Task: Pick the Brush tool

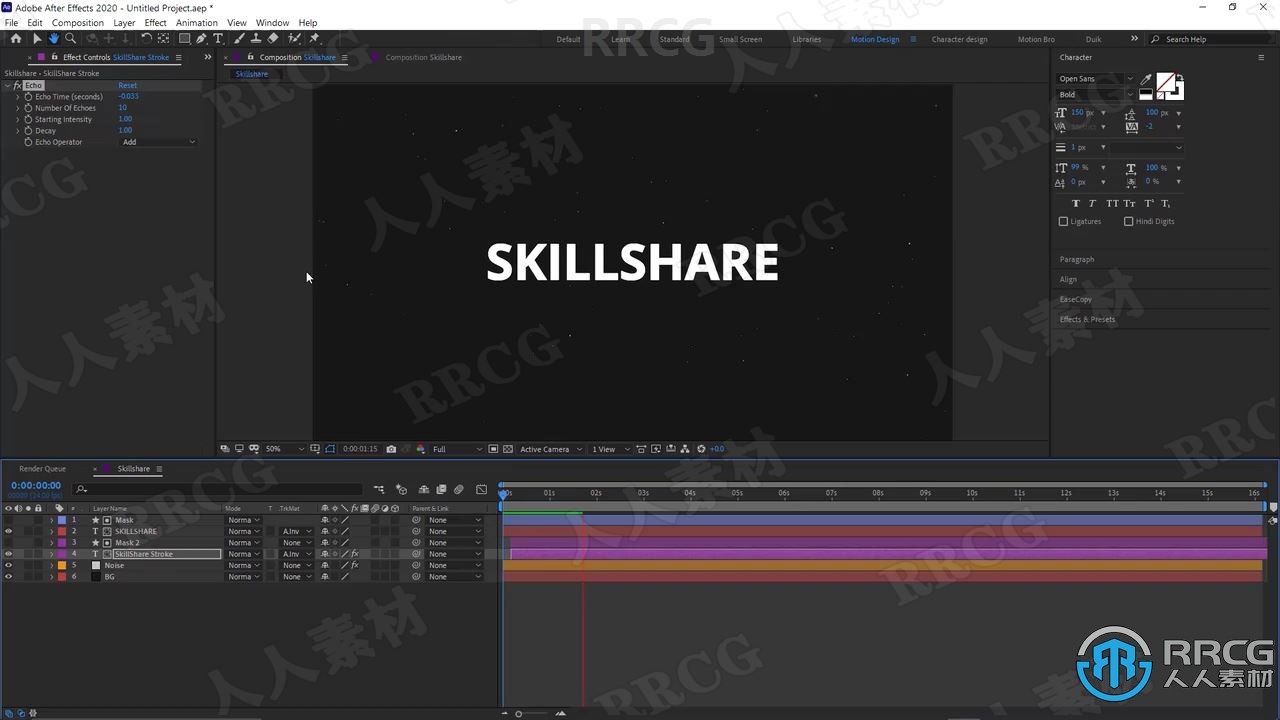Action: pyautogui.click(x=240, y=39)
